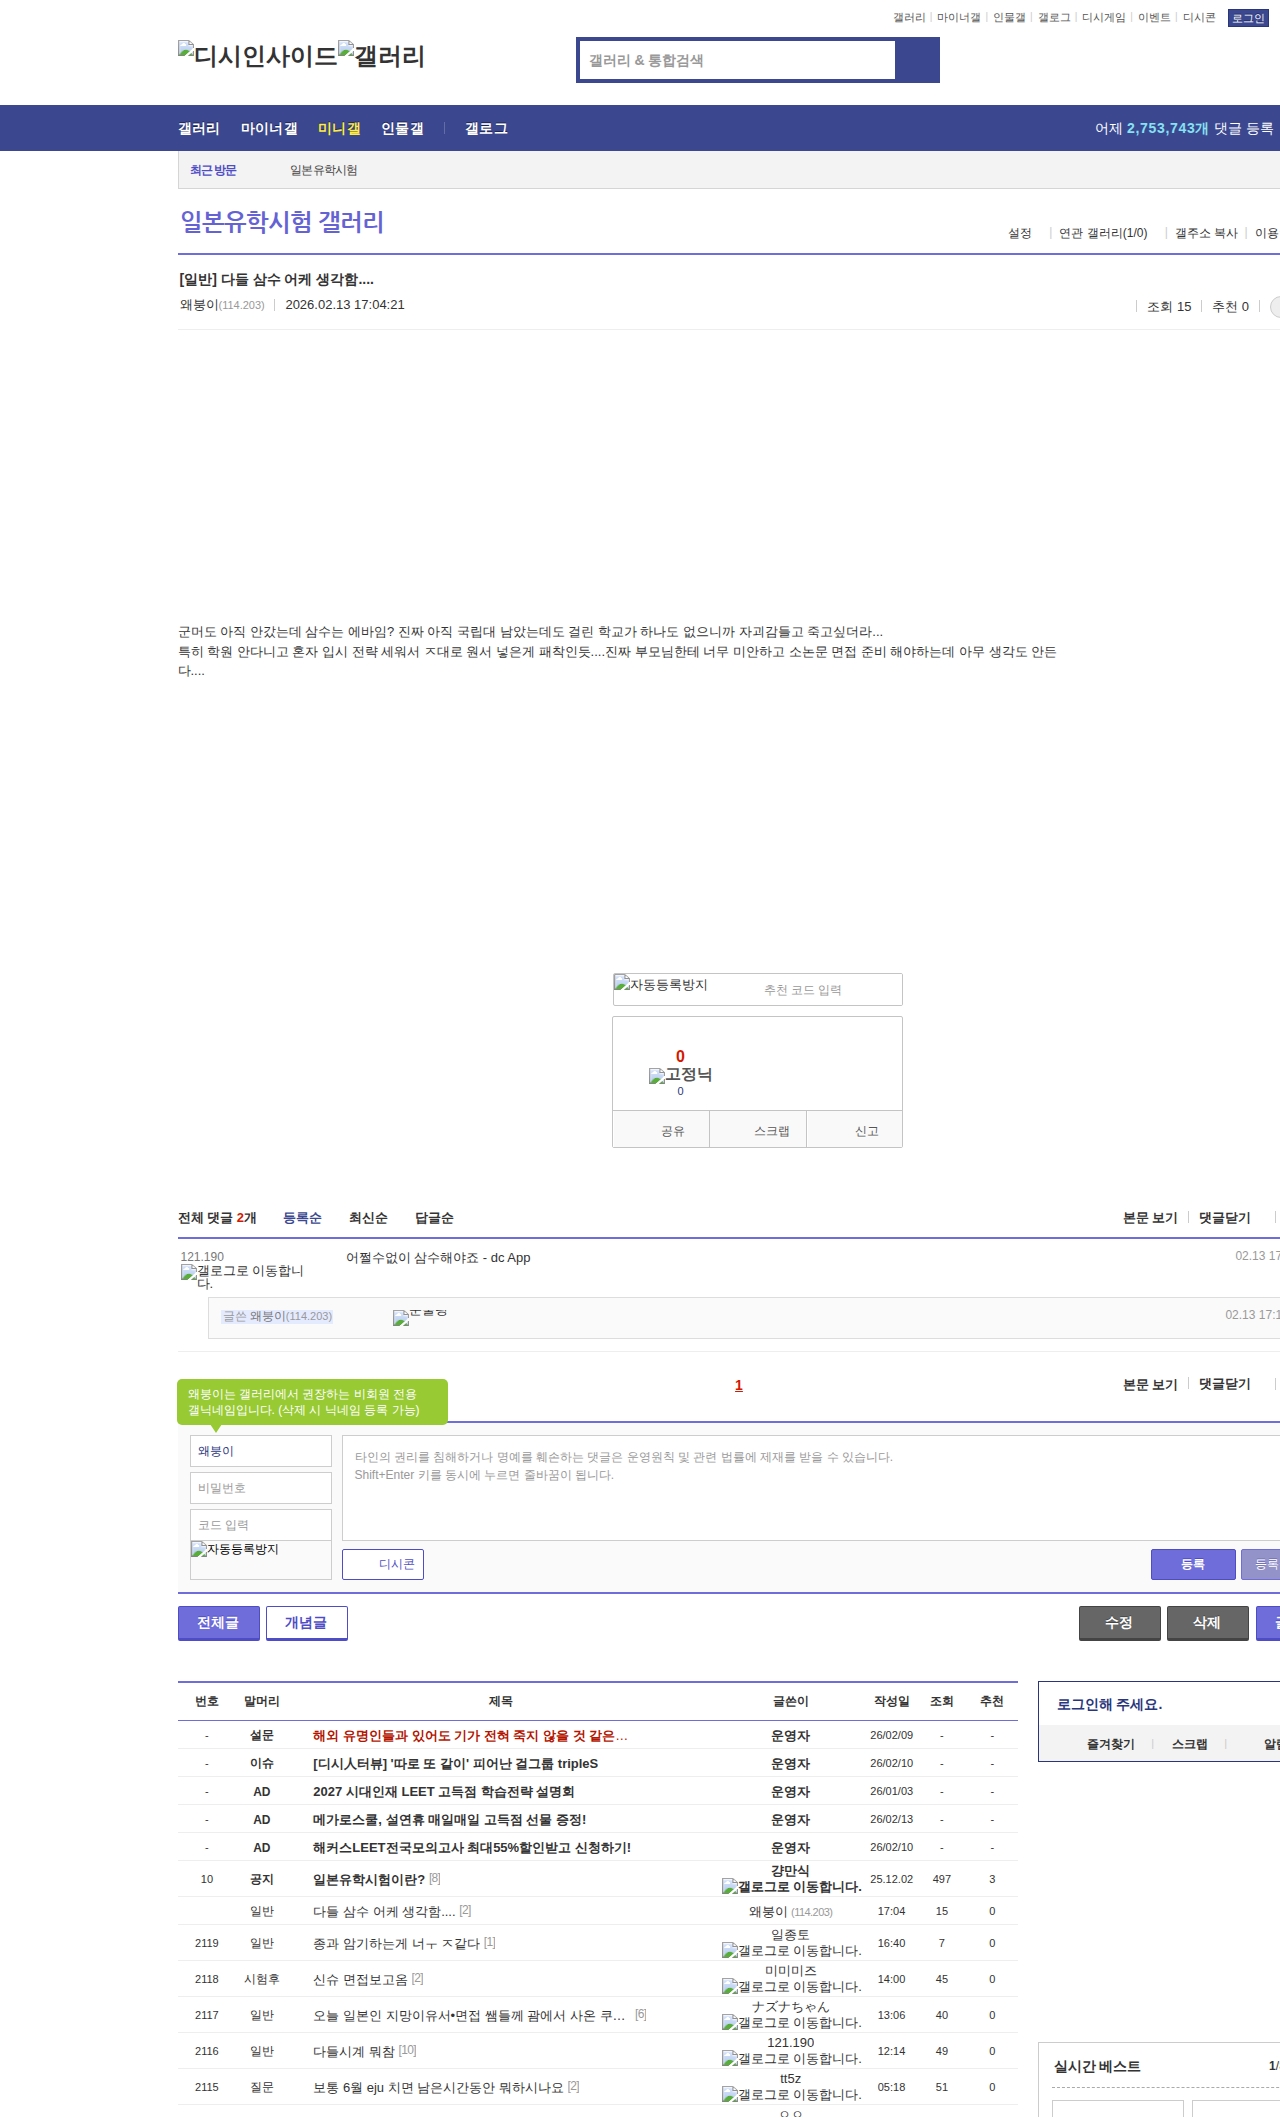Focus the 비밀번호 field in the comment form

(260, 1488)
